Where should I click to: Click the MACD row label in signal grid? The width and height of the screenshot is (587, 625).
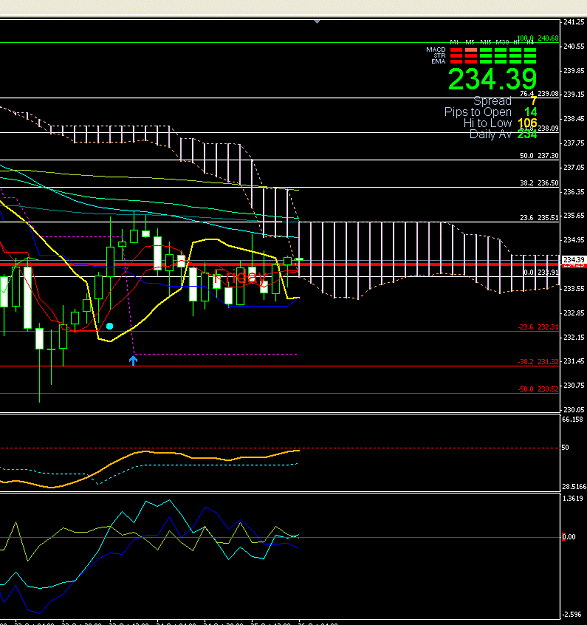pyautogui.click(x=436, y=50)
